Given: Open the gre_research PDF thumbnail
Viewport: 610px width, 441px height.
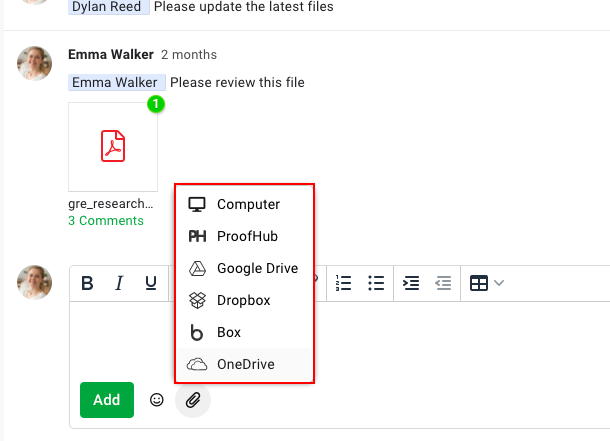Looking at the screenshot, I should (x=113, y=147).
